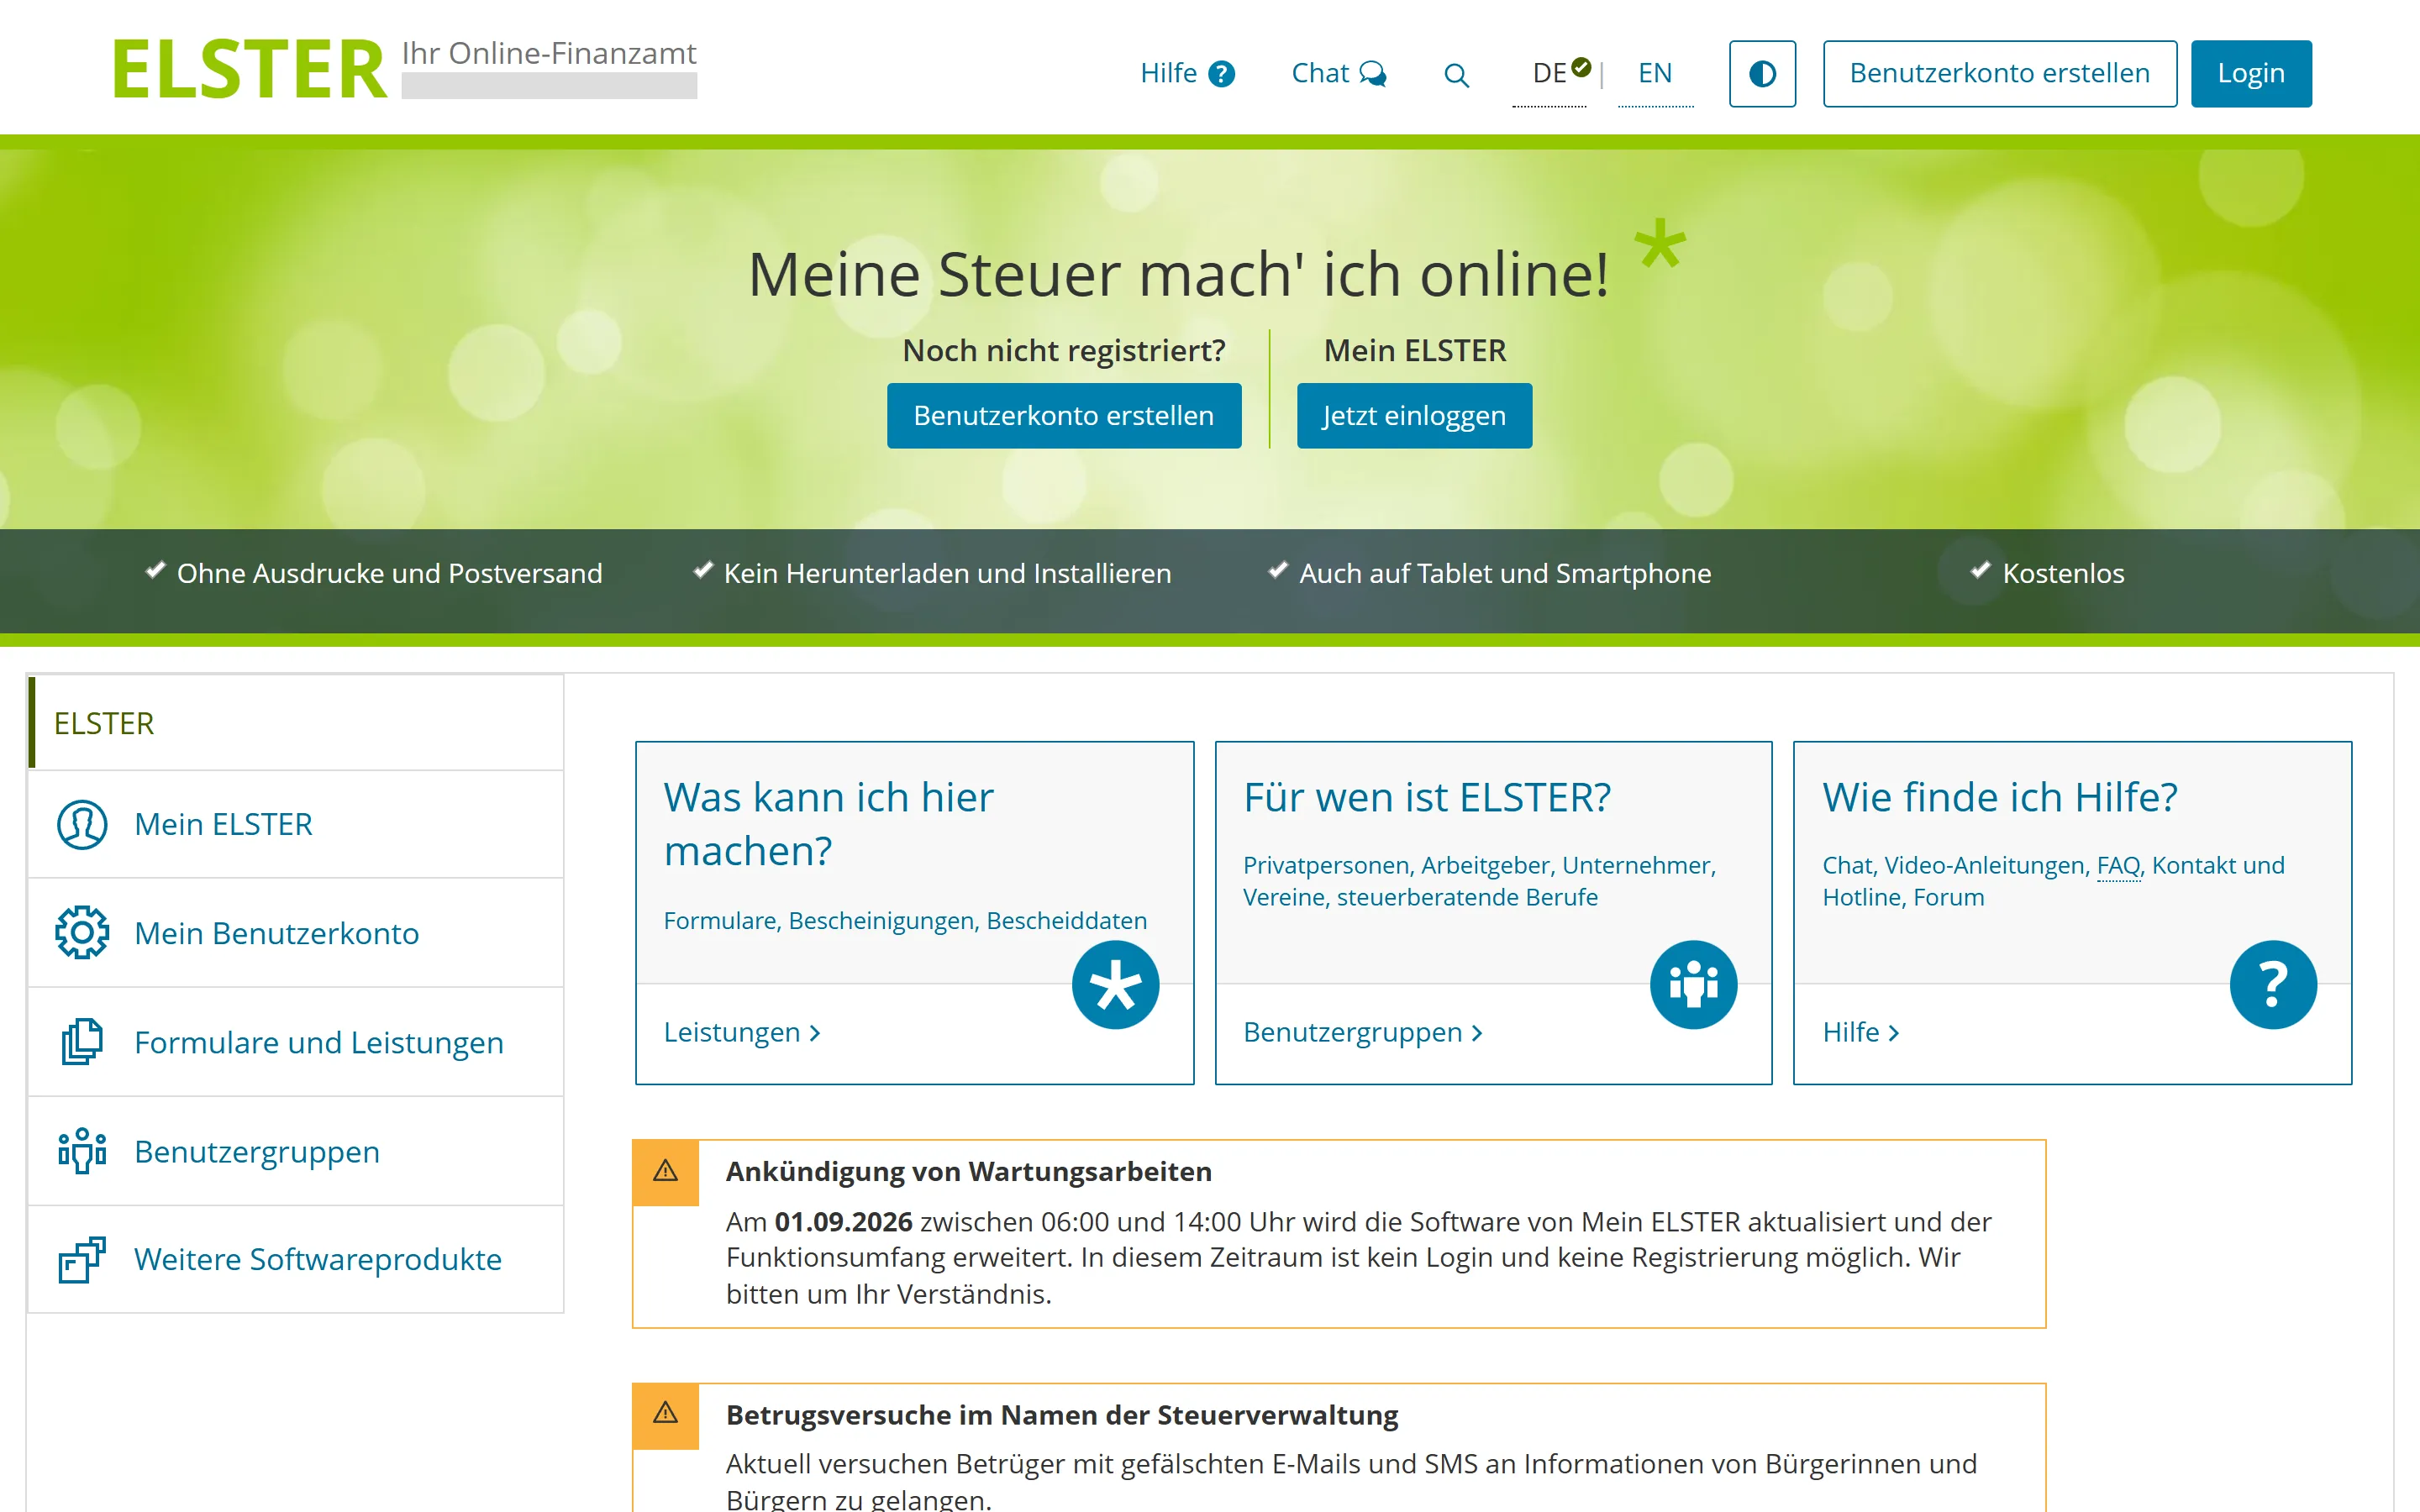The height and width of the screenshot is (1512, 2420).
Task: Open the Chat speech bubble icon
Action: pyautogui.click(x=1373, y=74)
